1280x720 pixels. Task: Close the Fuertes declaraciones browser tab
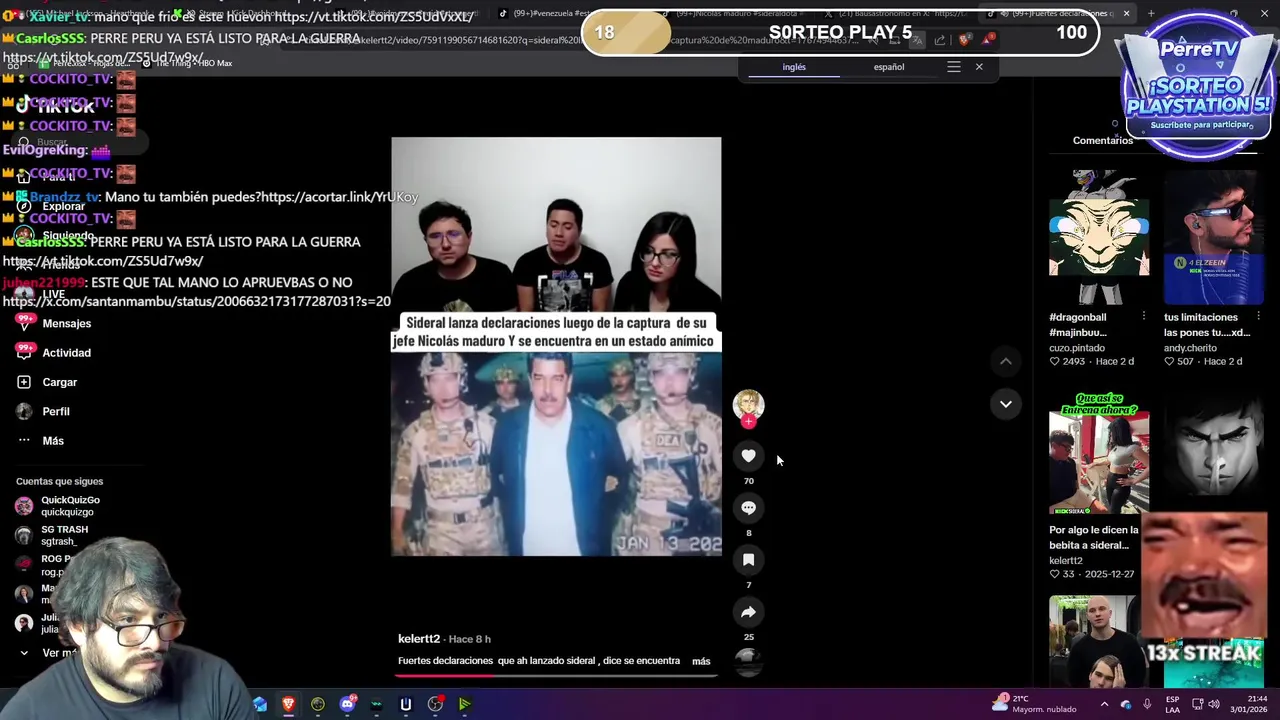1126,13
